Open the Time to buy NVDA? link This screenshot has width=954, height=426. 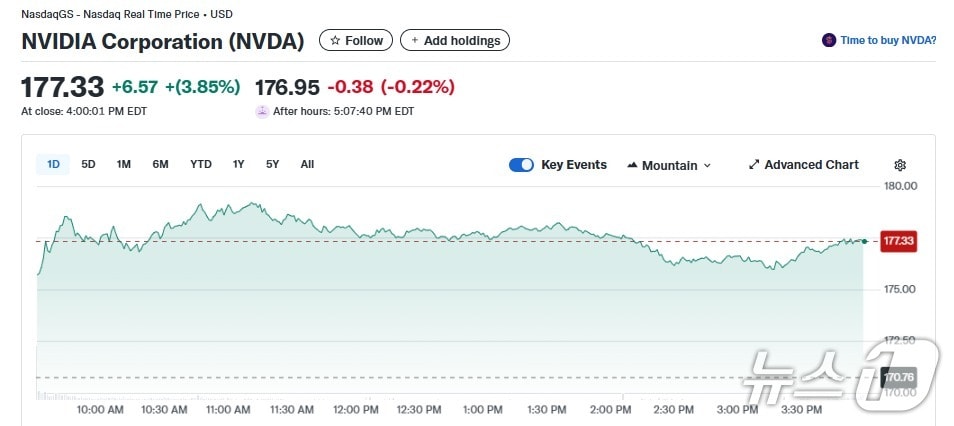point(888,40)
